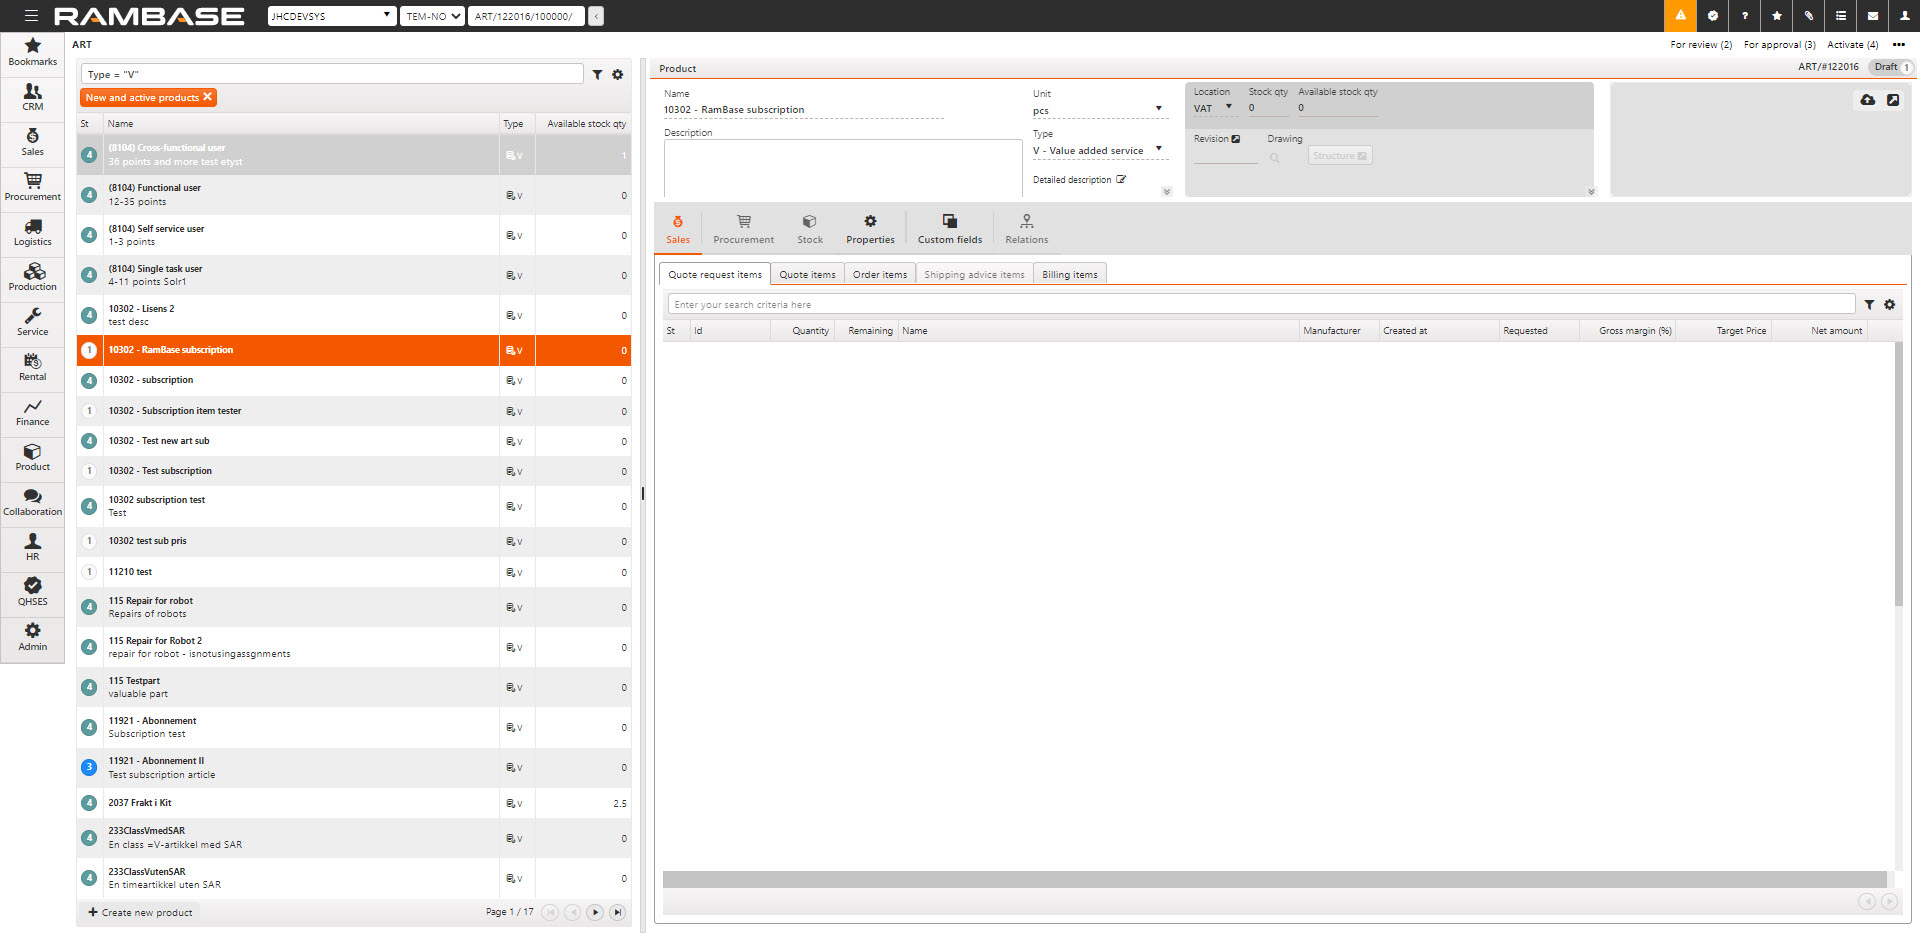Open the Procurement cart icon in sidebar

[x=32, y=187]
